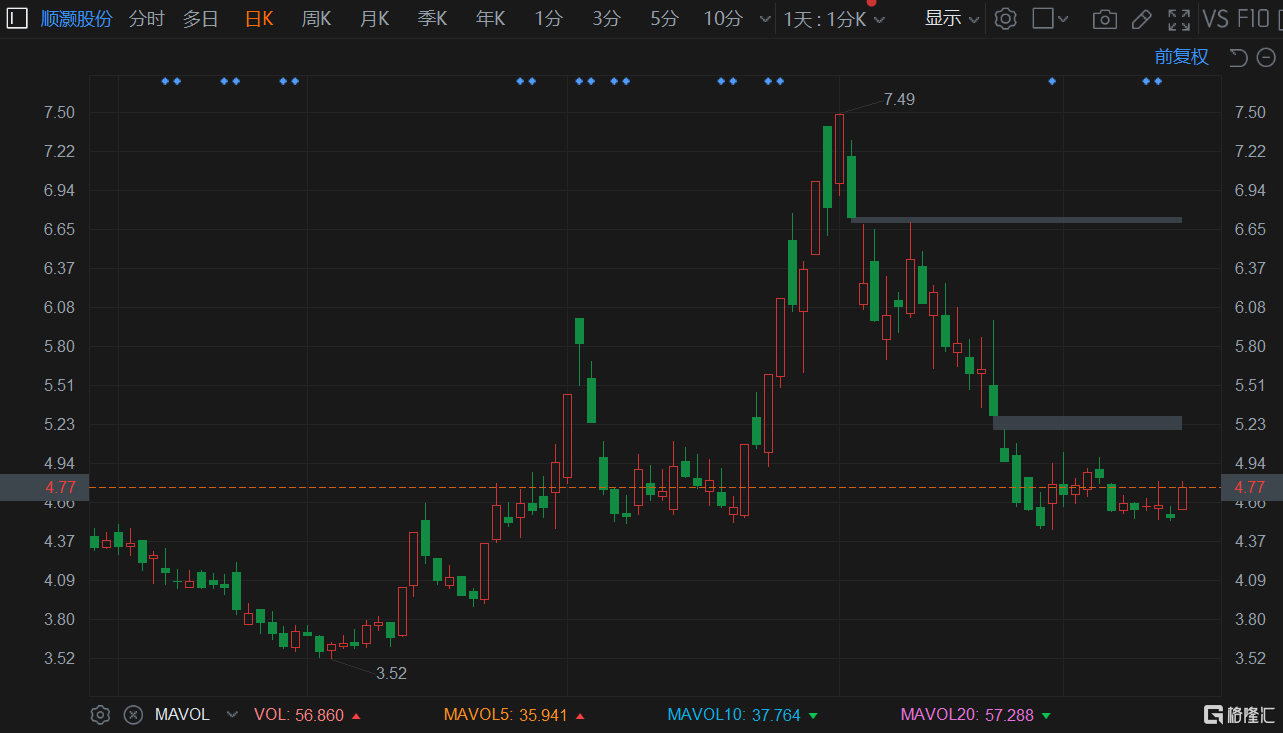The height and width of the screenshot is (733, 1283).
Task: Switch to the 10分 minute chart
Action: [x=723, y=18]
